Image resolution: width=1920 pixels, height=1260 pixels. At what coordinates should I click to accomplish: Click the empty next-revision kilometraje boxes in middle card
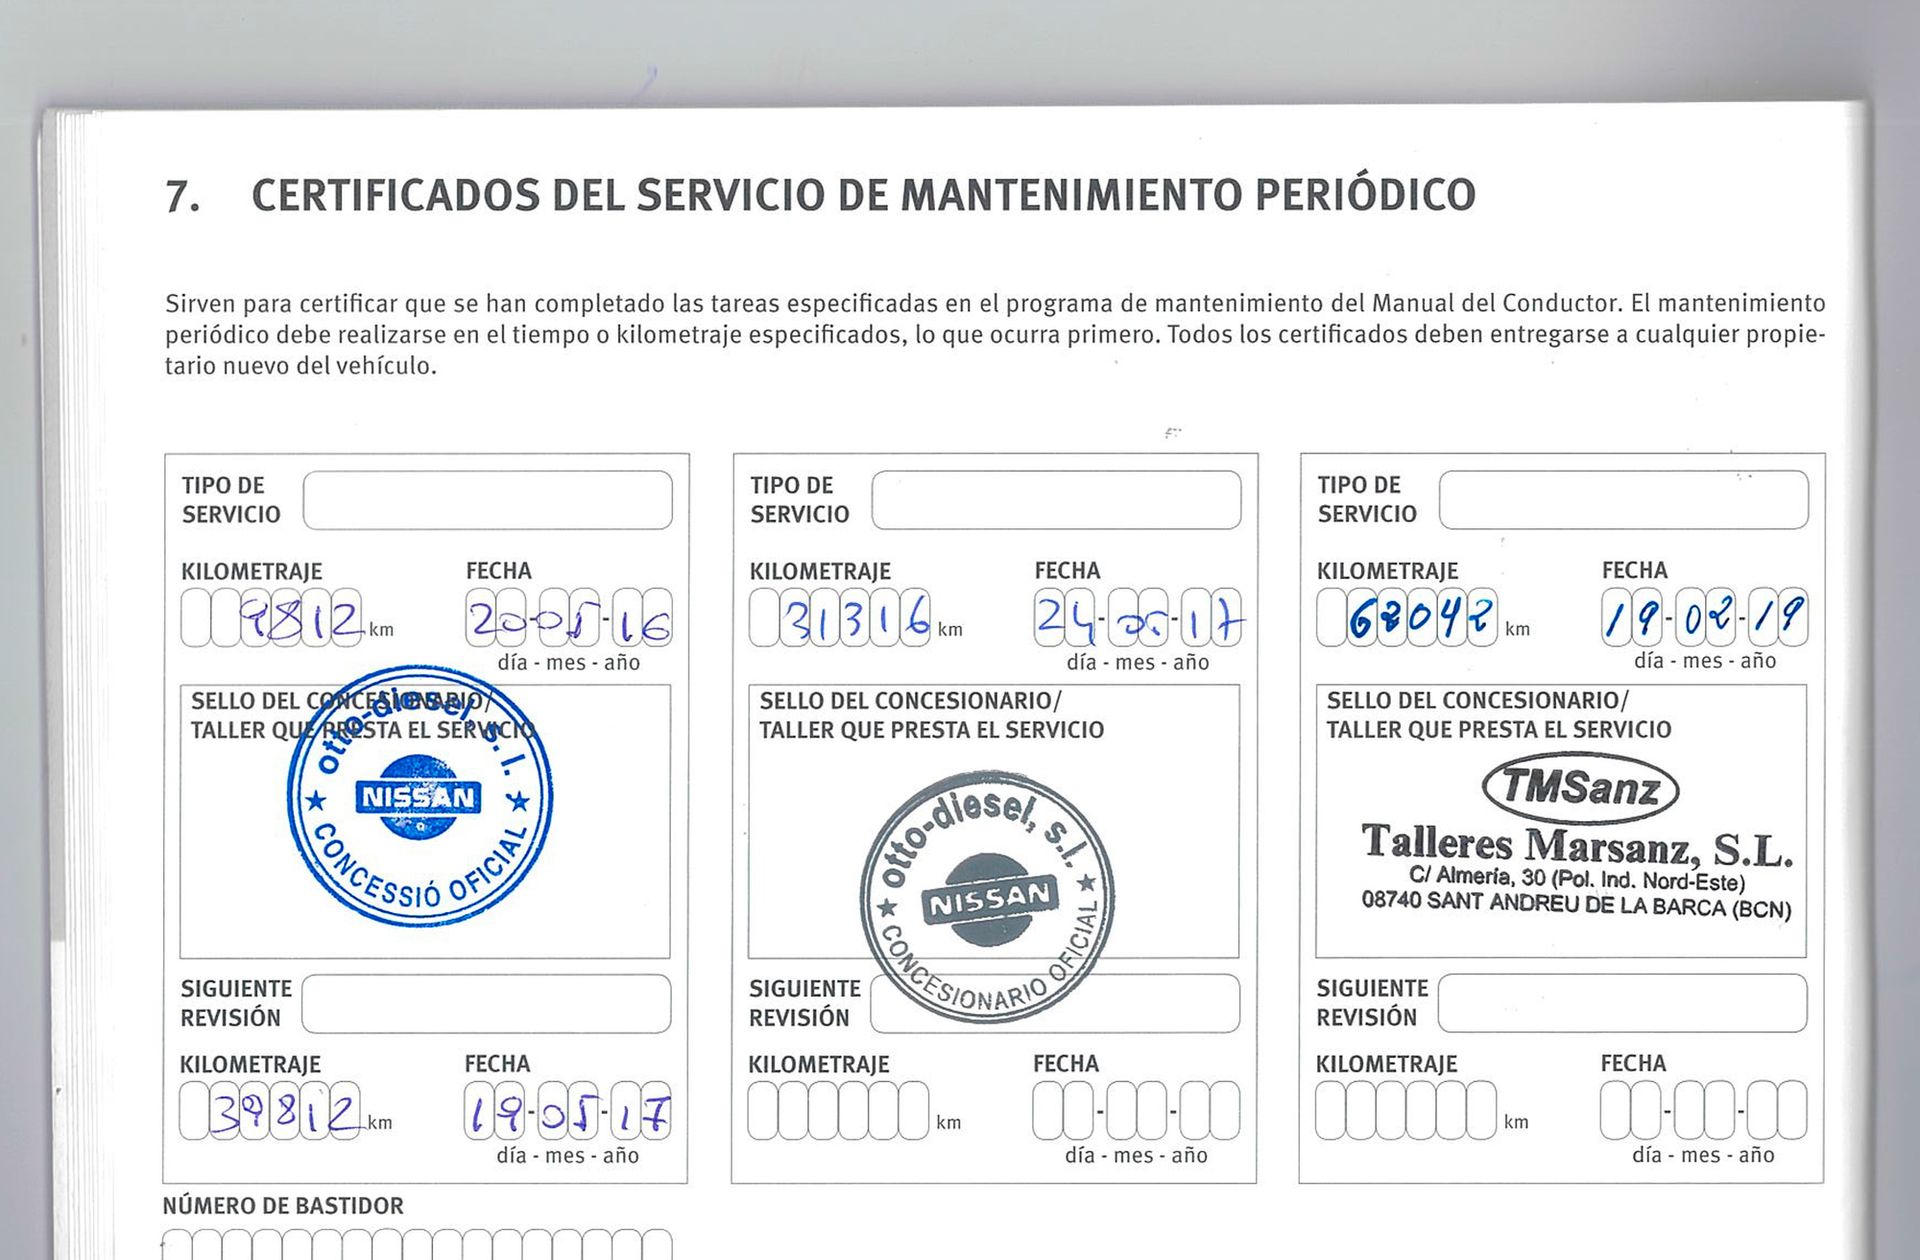839,1111
